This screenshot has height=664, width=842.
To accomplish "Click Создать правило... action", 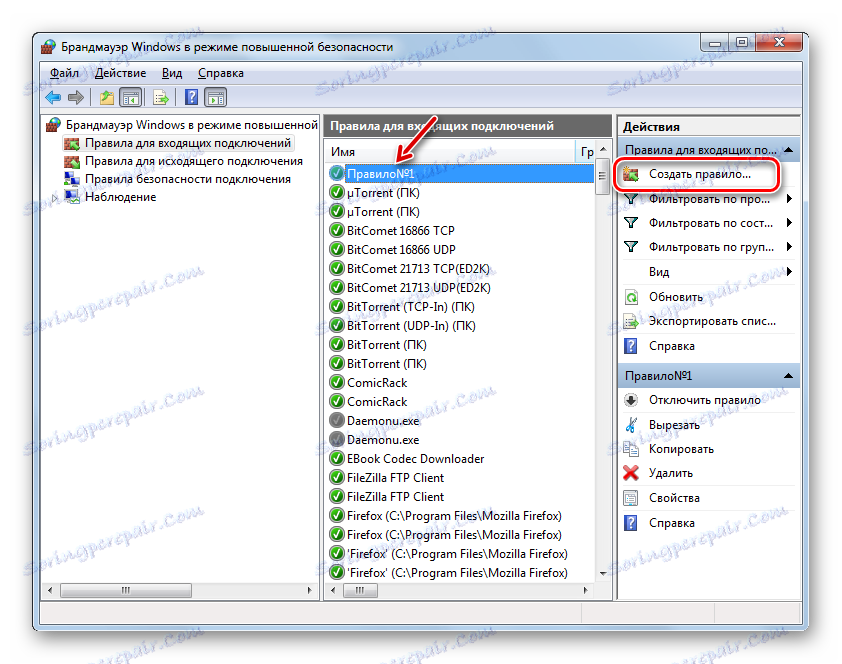I will pyautogui.click(x=700, y=174).
